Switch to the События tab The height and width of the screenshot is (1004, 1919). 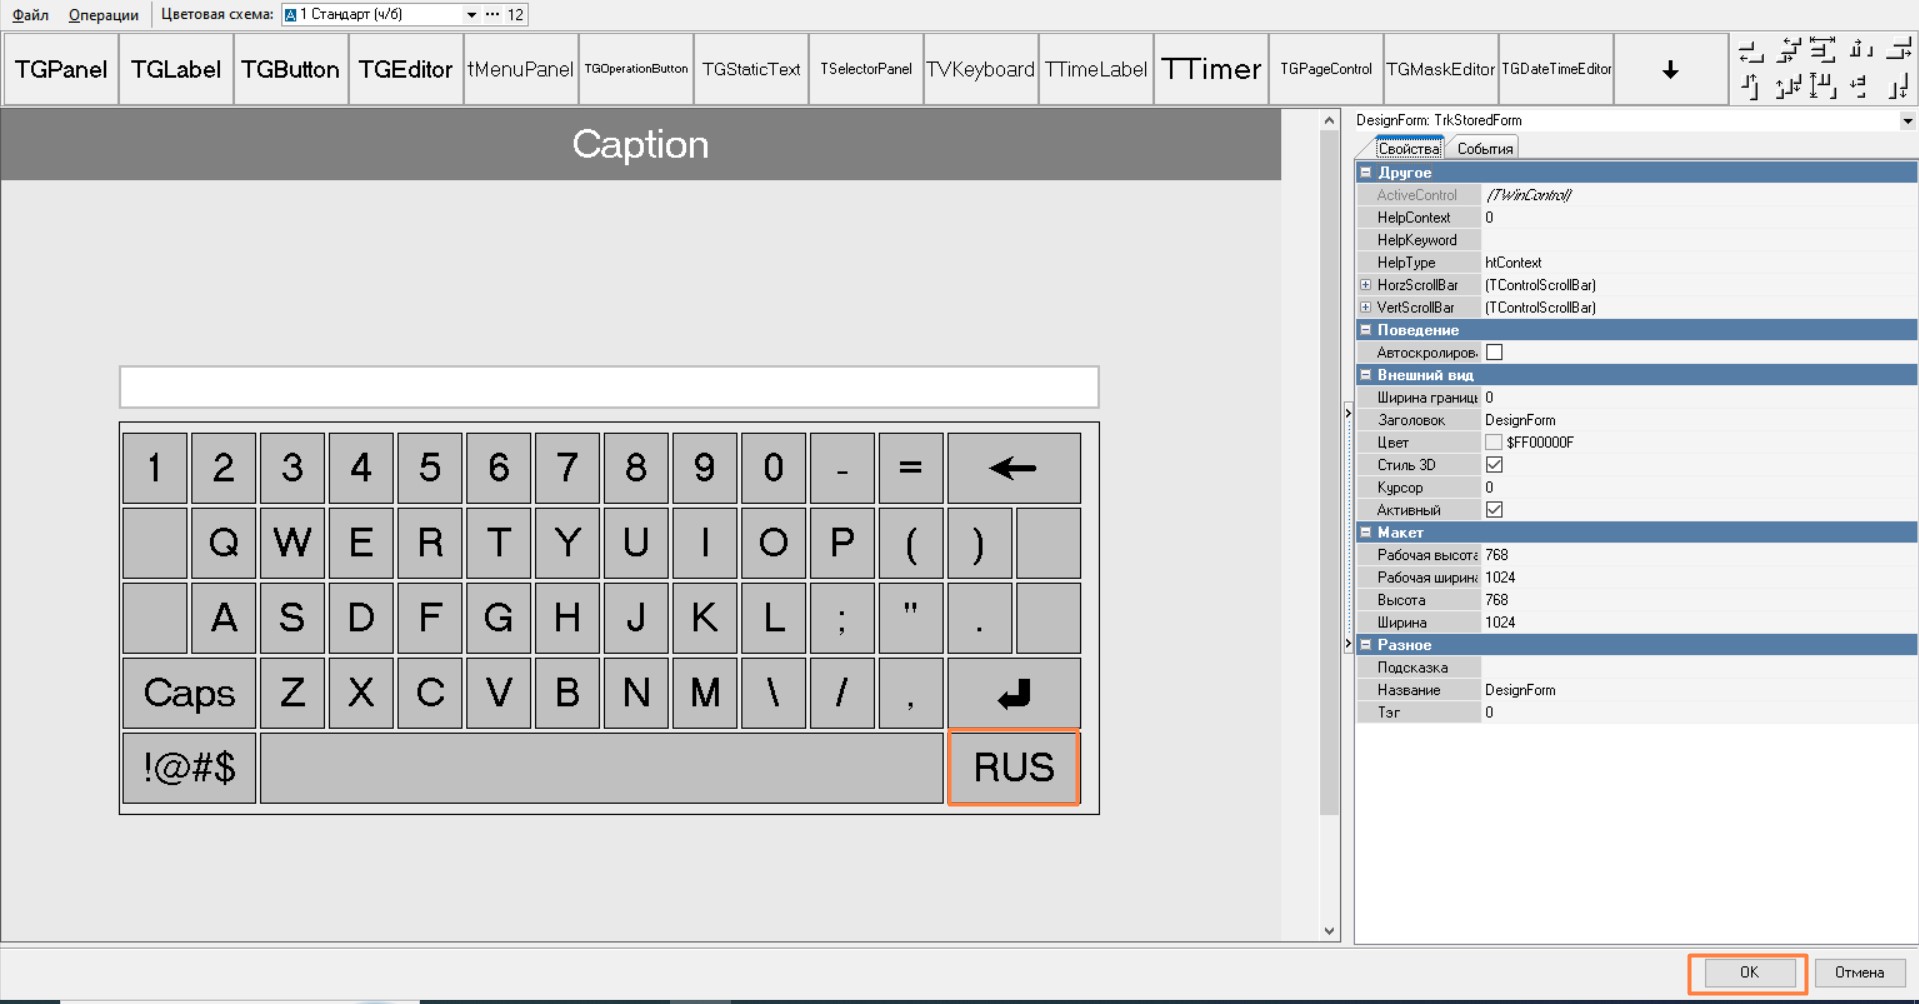point(1484,149)
